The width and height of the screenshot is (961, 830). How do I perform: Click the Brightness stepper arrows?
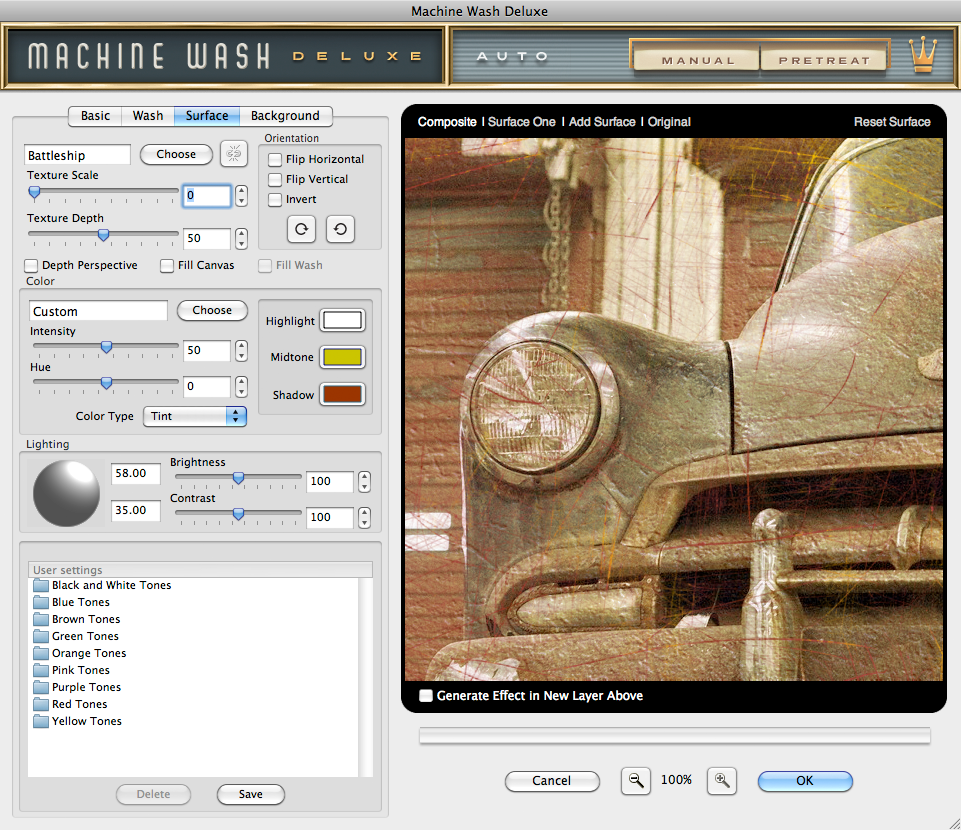pyautogui.click(x=365, y=481)
